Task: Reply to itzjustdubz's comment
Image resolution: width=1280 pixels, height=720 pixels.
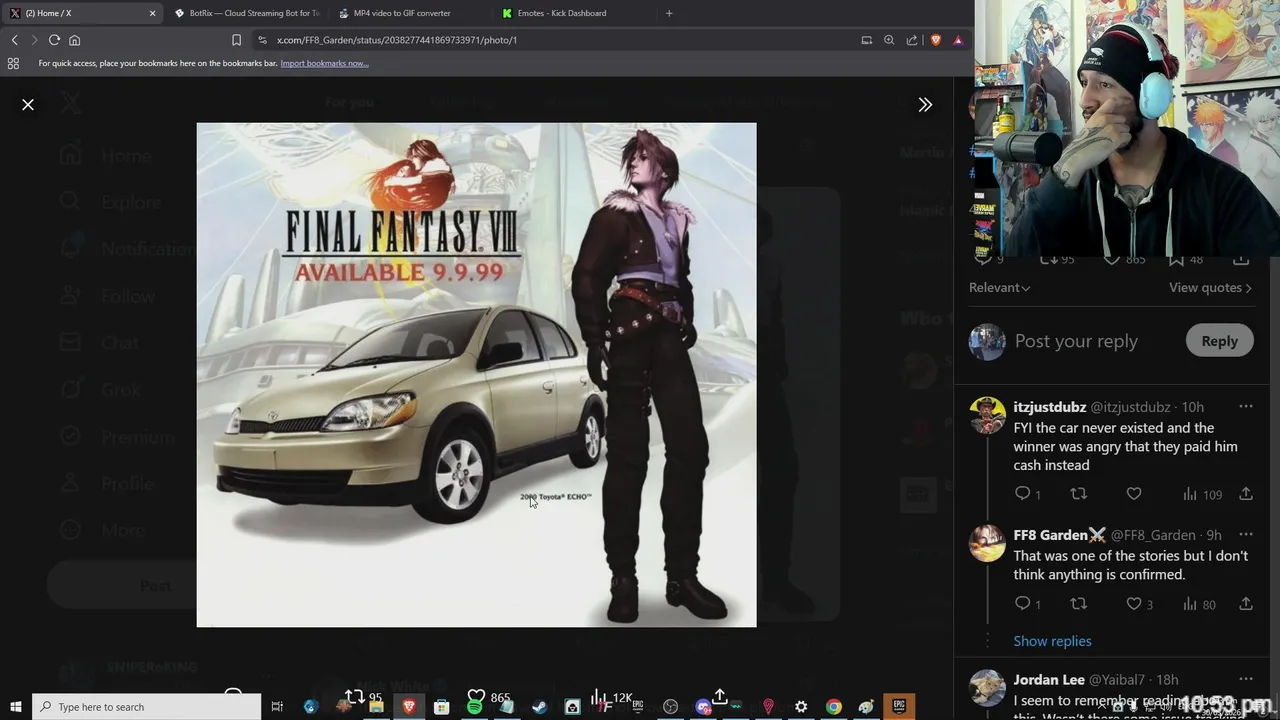Action: click(x=1022, y=494)
